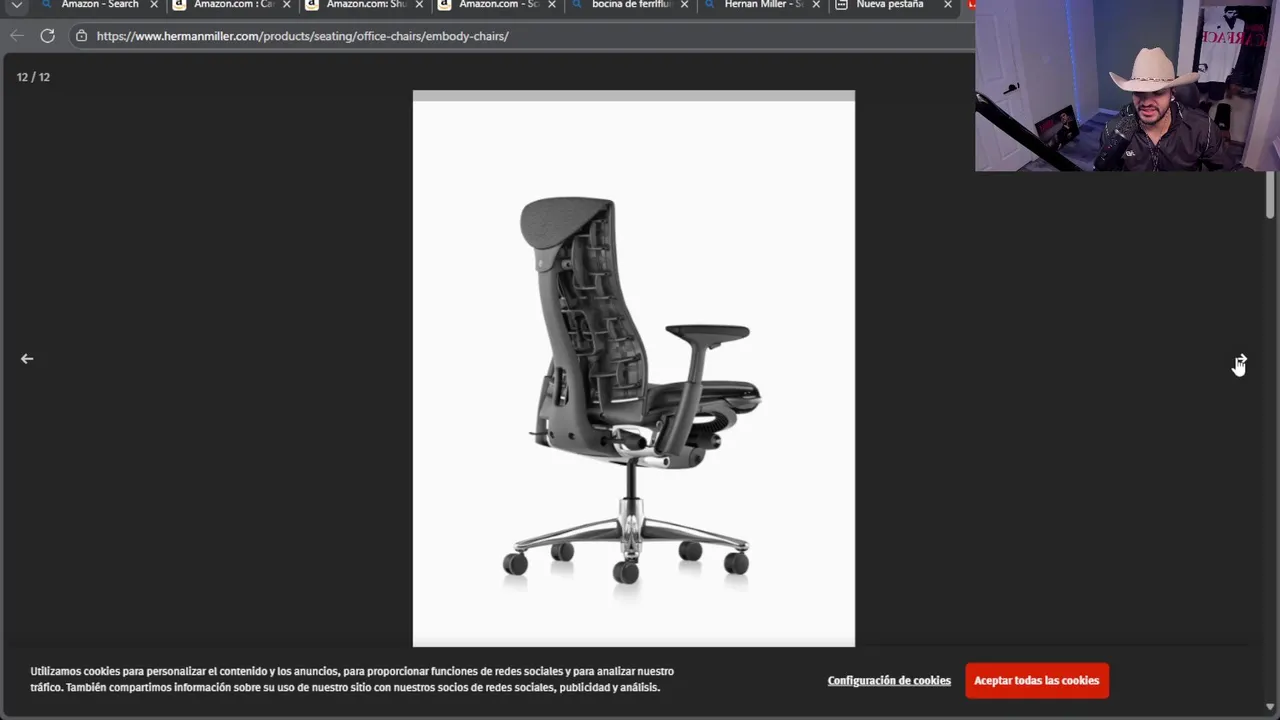Open Configuración de cookies link
Image resolution: width=1280 pixels, height=720 pixels.
click(889, 681)
